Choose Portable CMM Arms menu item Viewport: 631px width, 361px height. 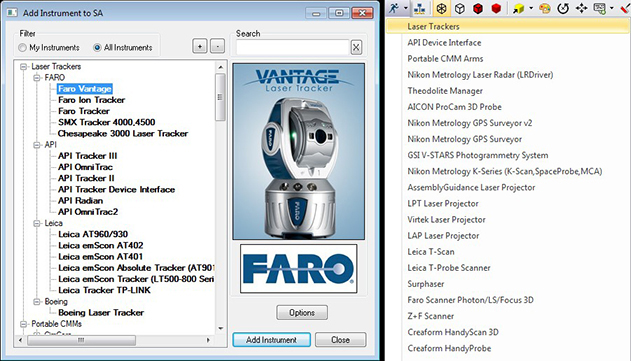(x=445, y=59)
